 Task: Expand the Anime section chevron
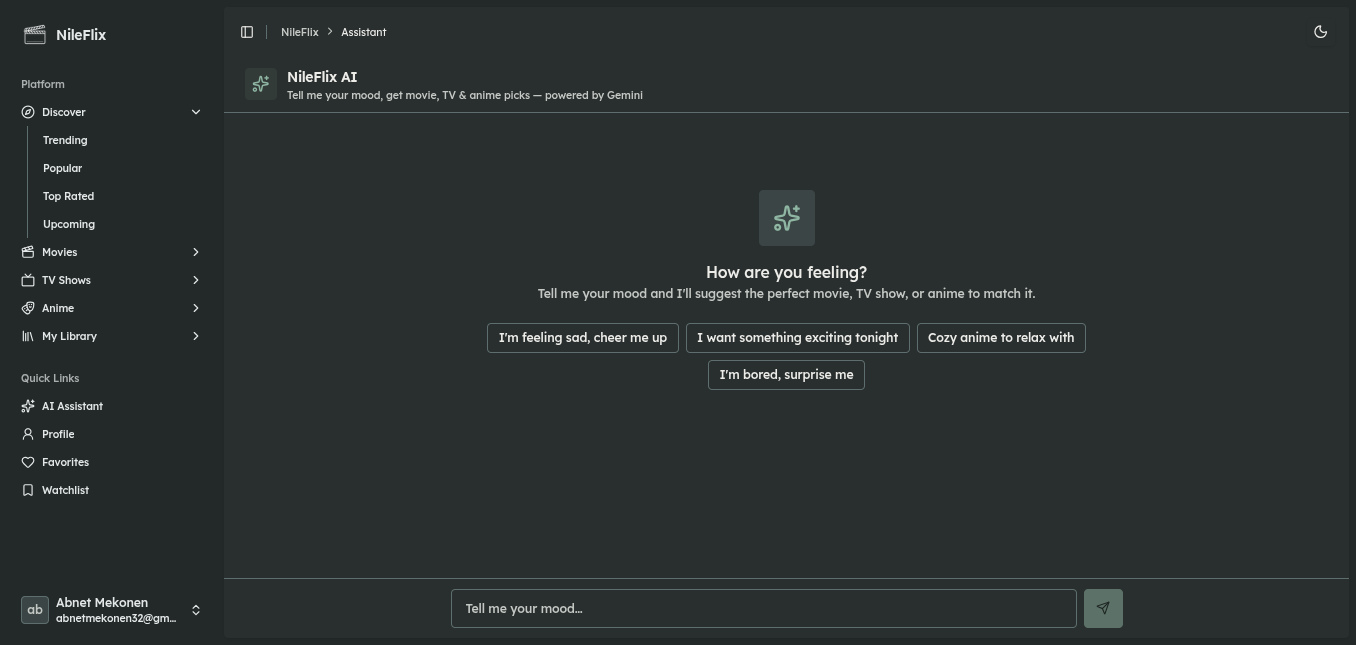pyautogui.click(x=196, y=308)
